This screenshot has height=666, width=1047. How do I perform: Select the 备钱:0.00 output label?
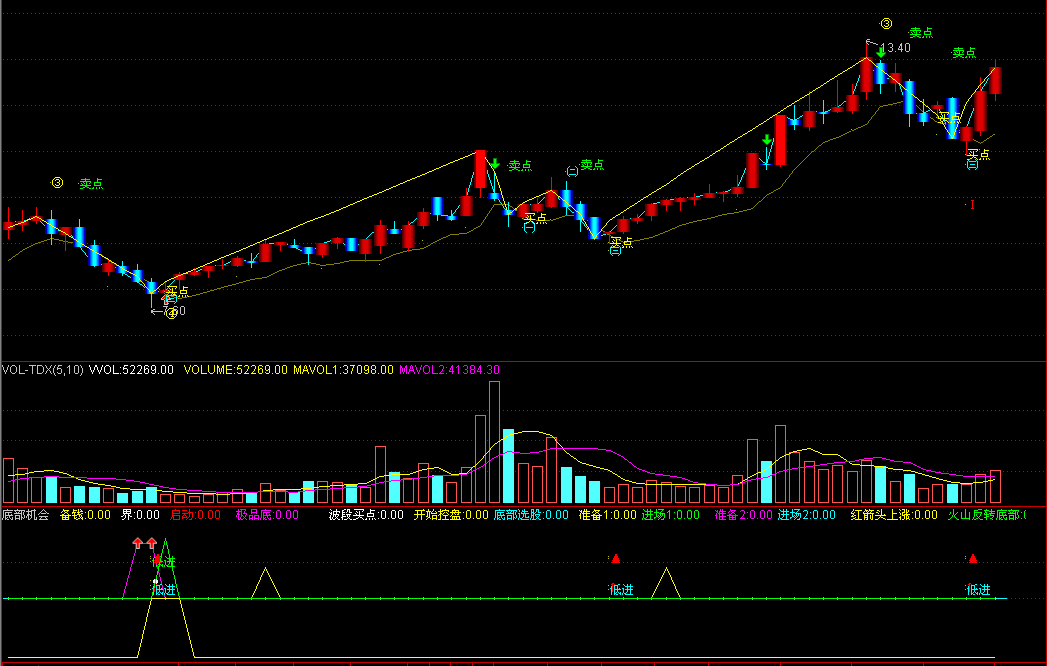[x=85, y=515]
